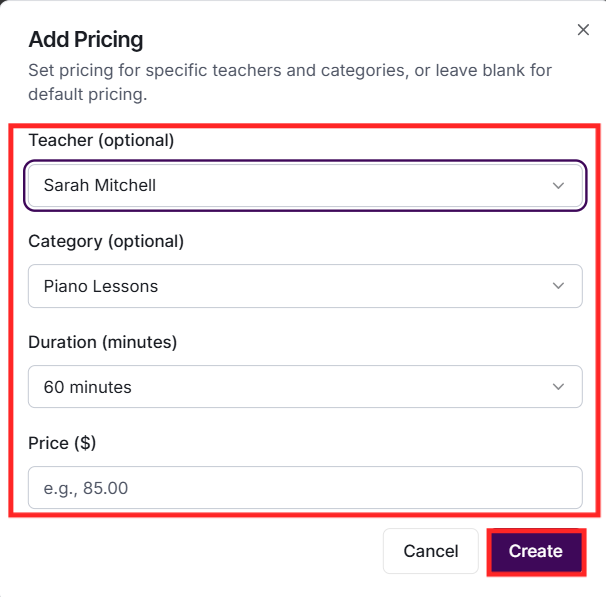Cancel adding the pricing
Image resolution: width=606 pixels, height=597 pixels.
coord(430,551)
